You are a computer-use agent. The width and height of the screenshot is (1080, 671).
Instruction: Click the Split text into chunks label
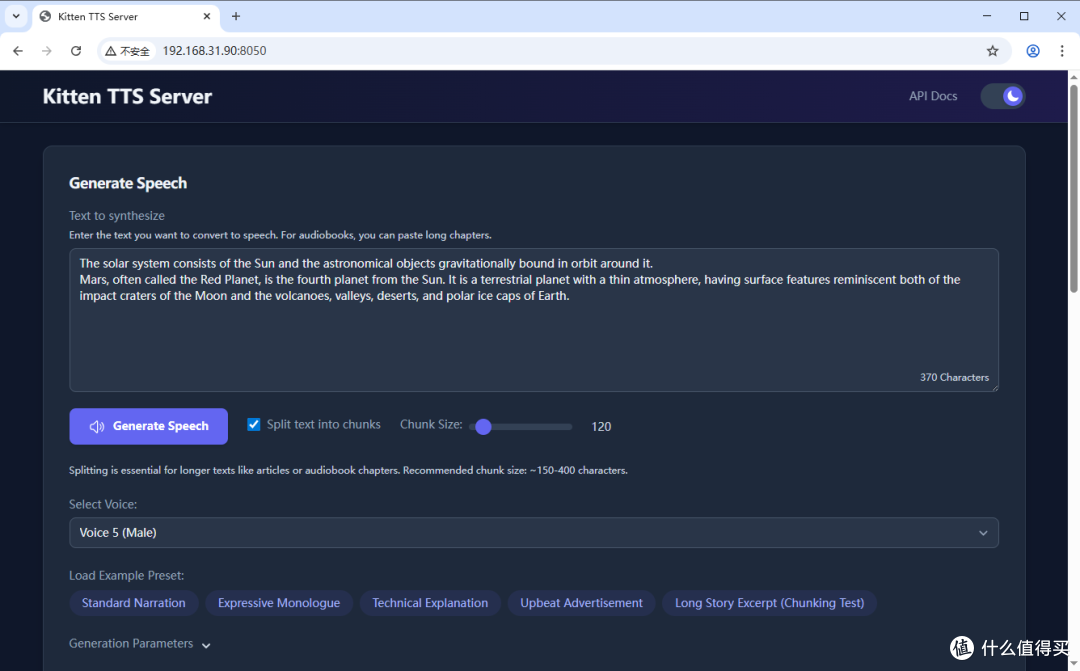(x=324, y=424)
